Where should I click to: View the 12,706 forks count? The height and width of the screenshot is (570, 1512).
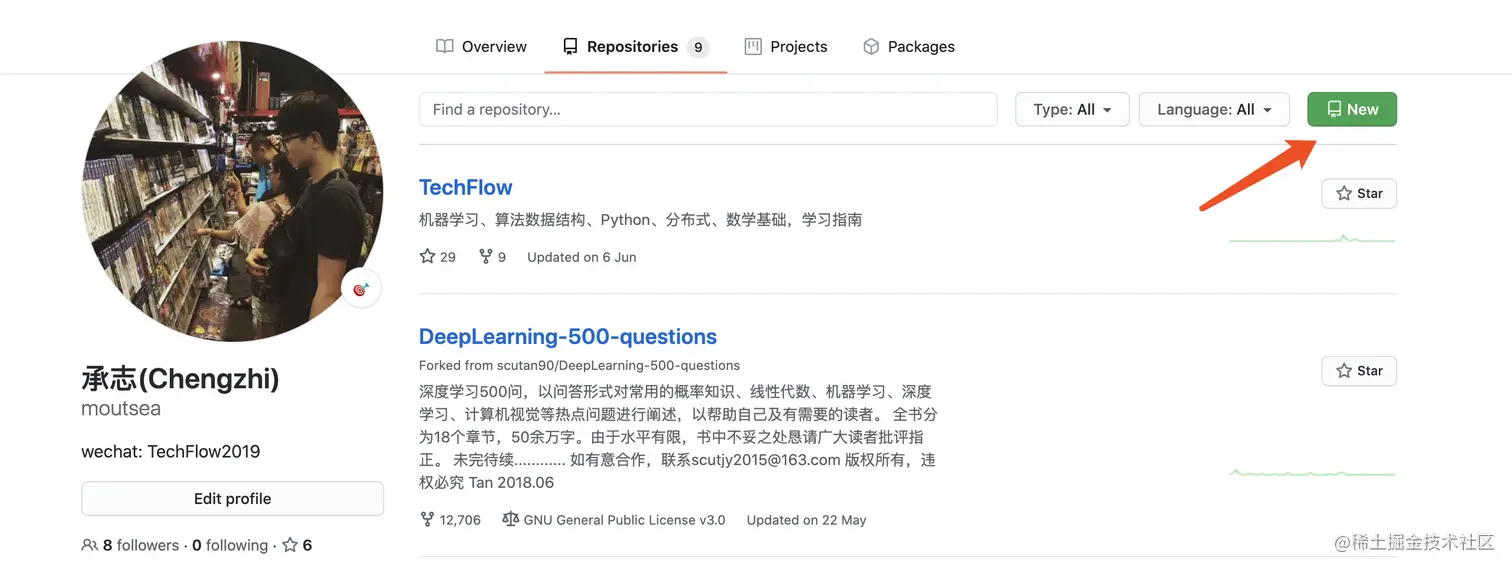pos(450,520)
